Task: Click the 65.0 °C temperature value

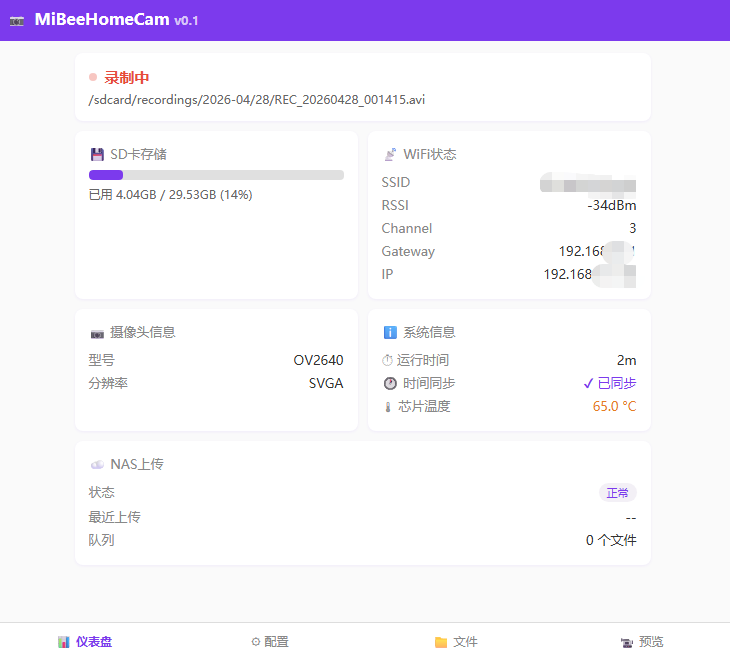Action: click(x=615, y=406)
